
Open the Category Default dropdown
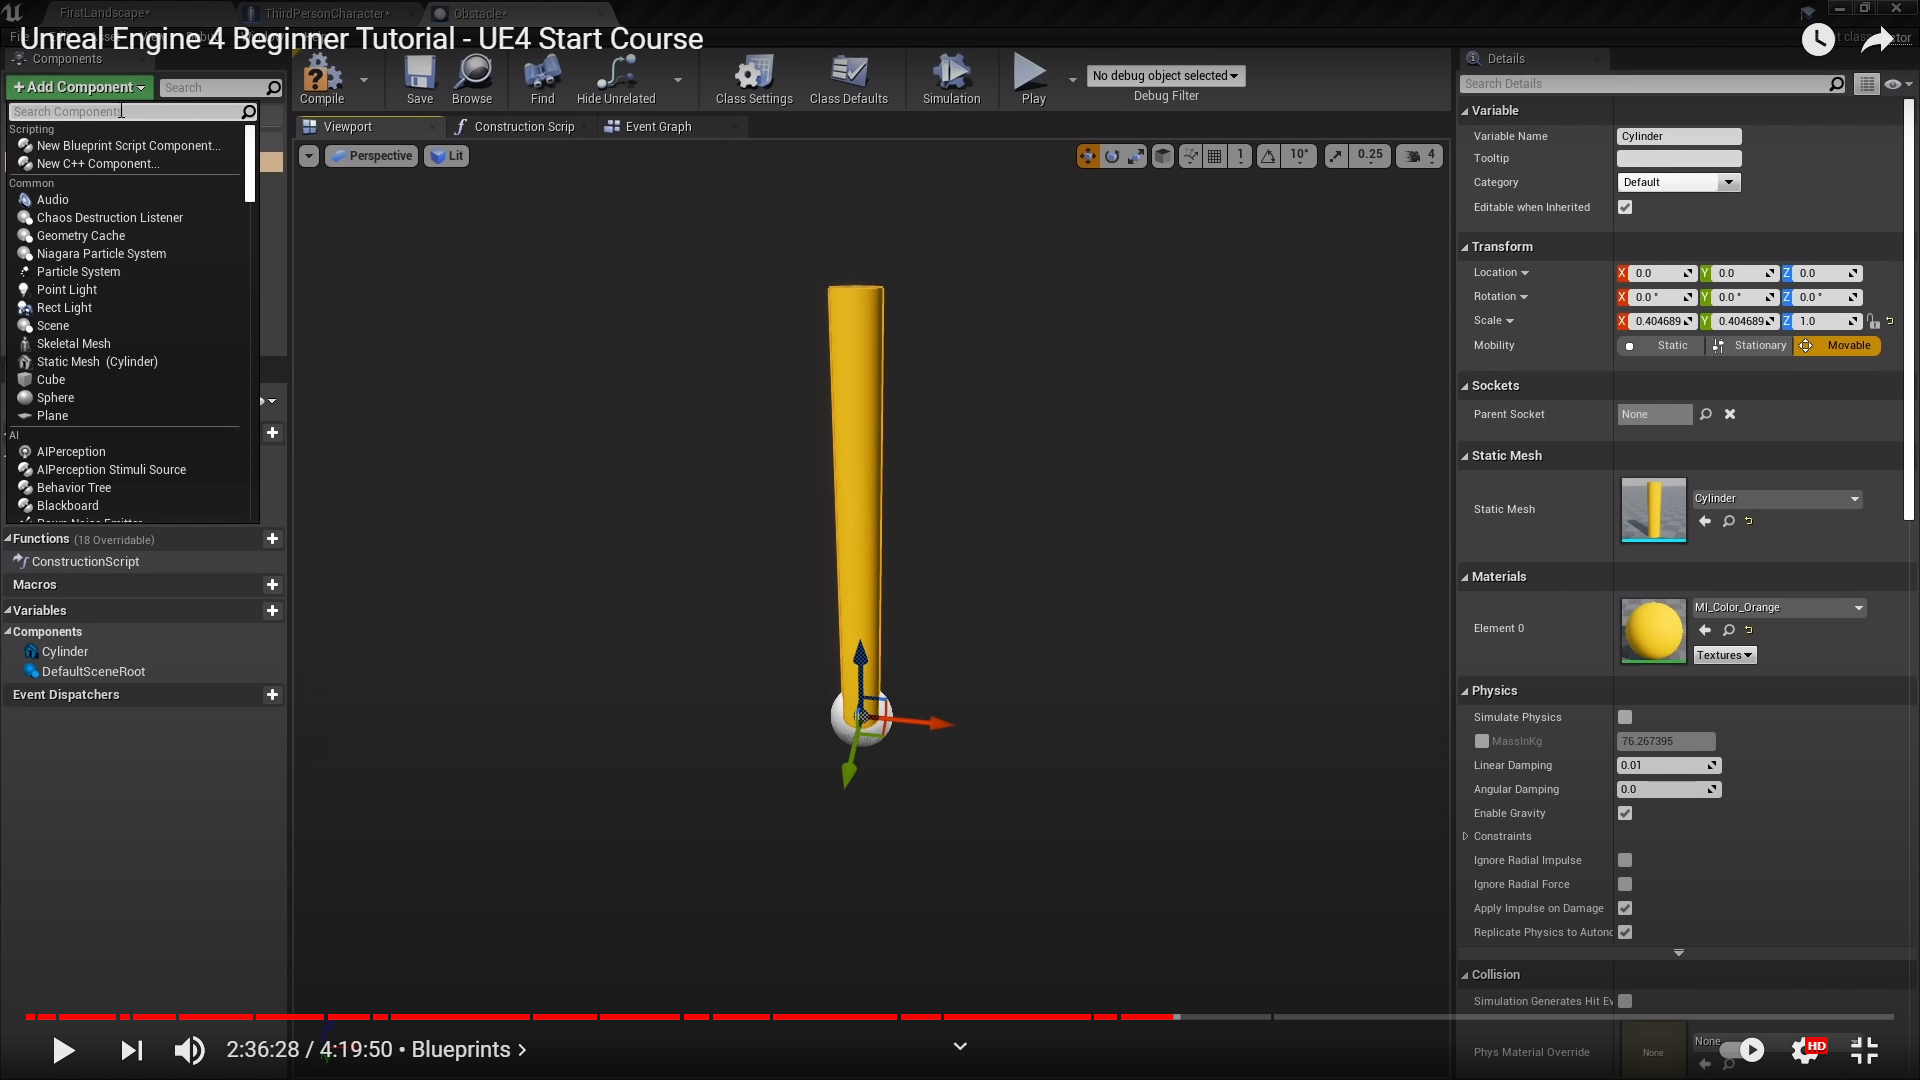tap(1678, 182)
